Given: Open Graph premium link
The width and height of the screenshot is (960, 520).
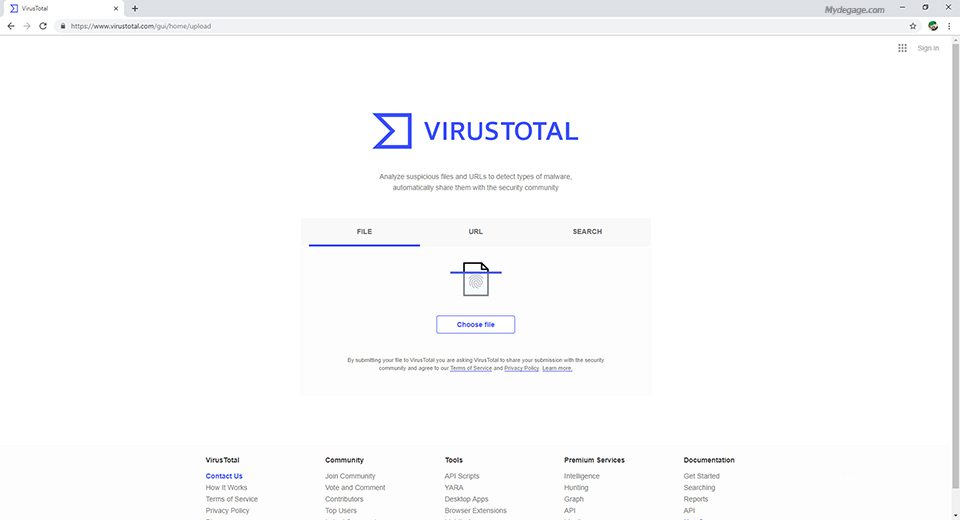Looking at the screenshot, I should 574,499.
